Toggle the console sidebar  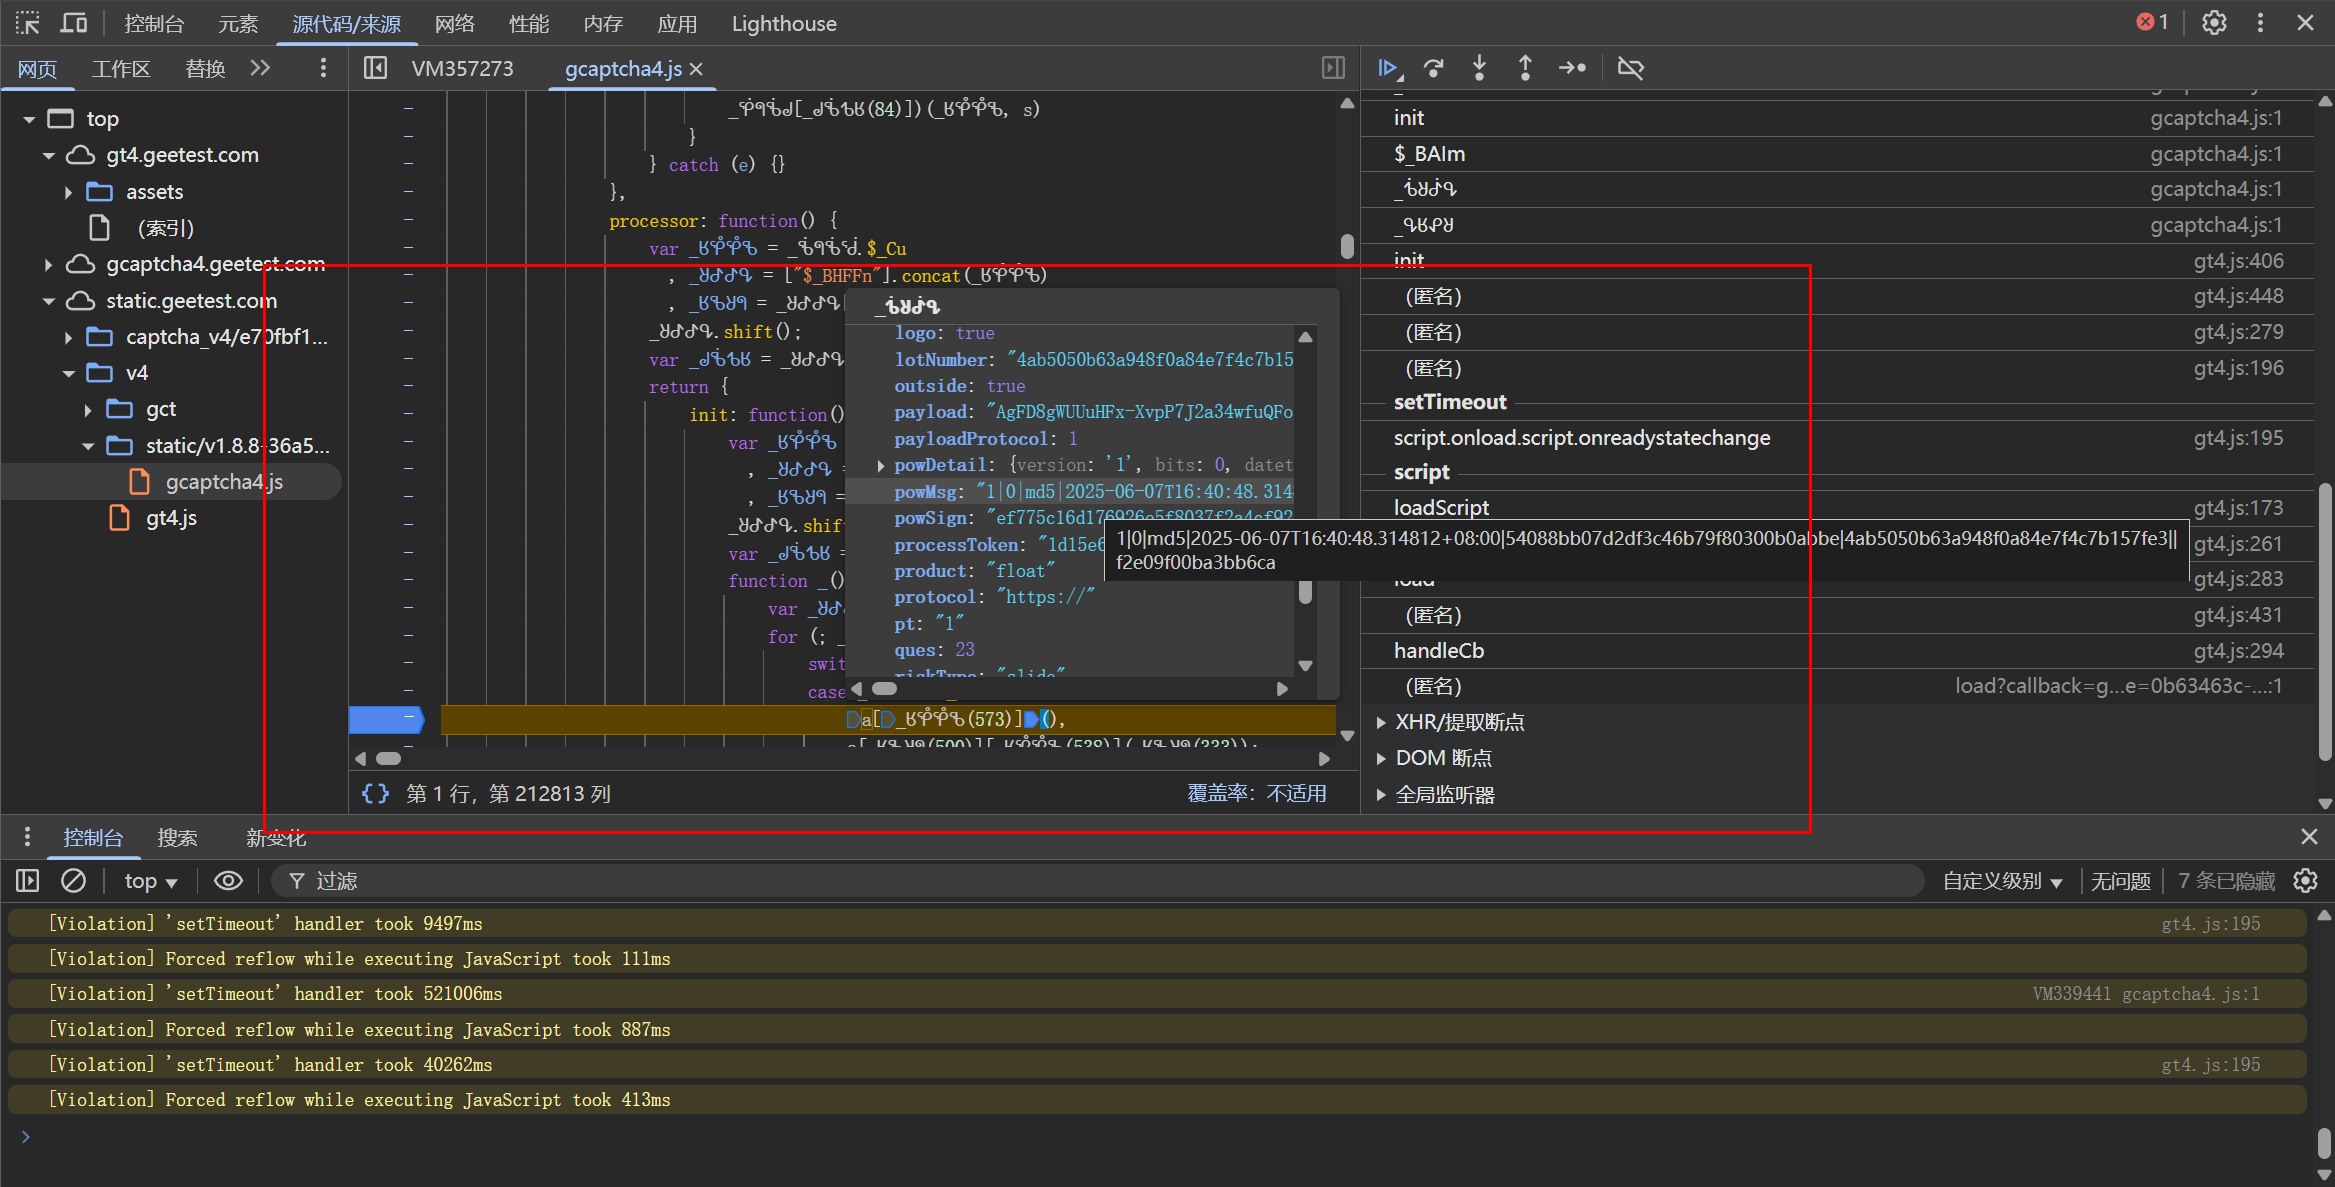coord(27,881)
